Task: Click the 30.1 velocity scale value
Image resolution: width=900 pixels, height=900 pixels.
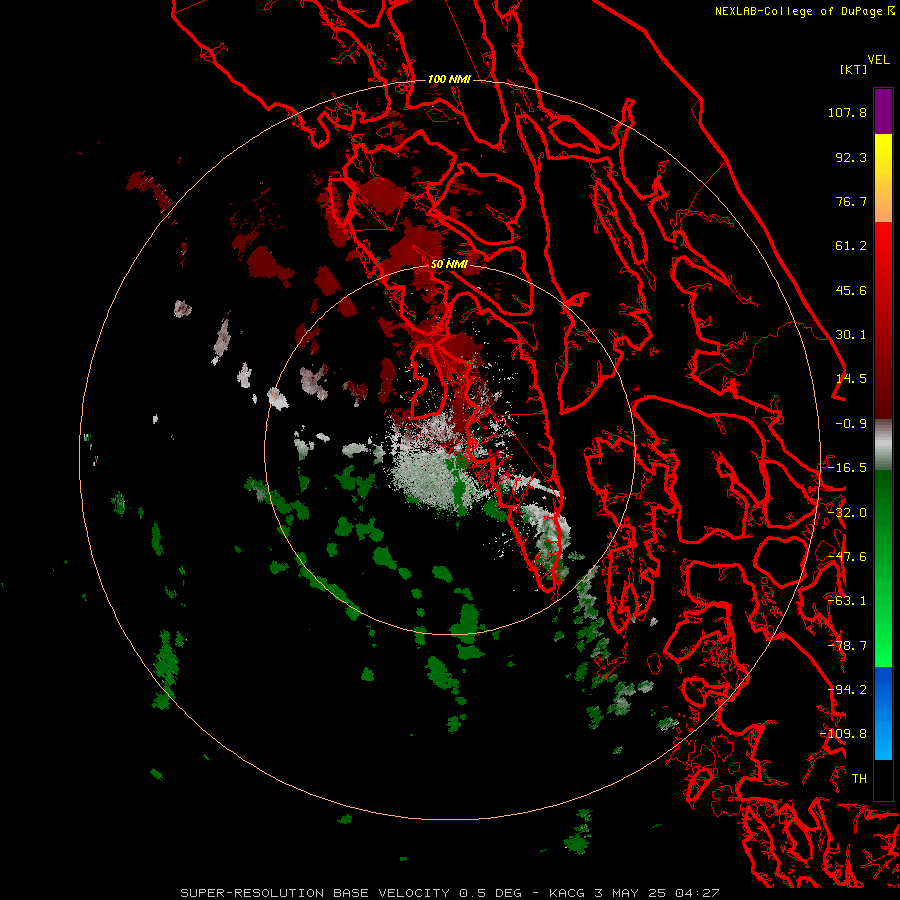Action: pos(851,335)
